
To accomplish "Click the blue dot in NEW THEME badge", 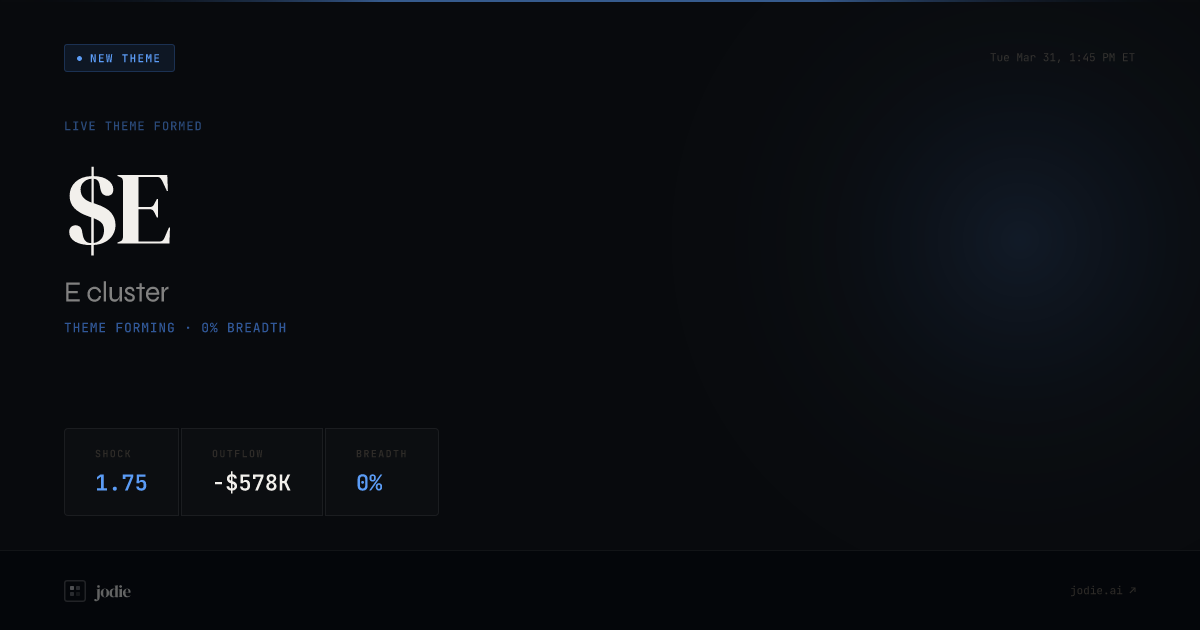I will pos(80,58).
